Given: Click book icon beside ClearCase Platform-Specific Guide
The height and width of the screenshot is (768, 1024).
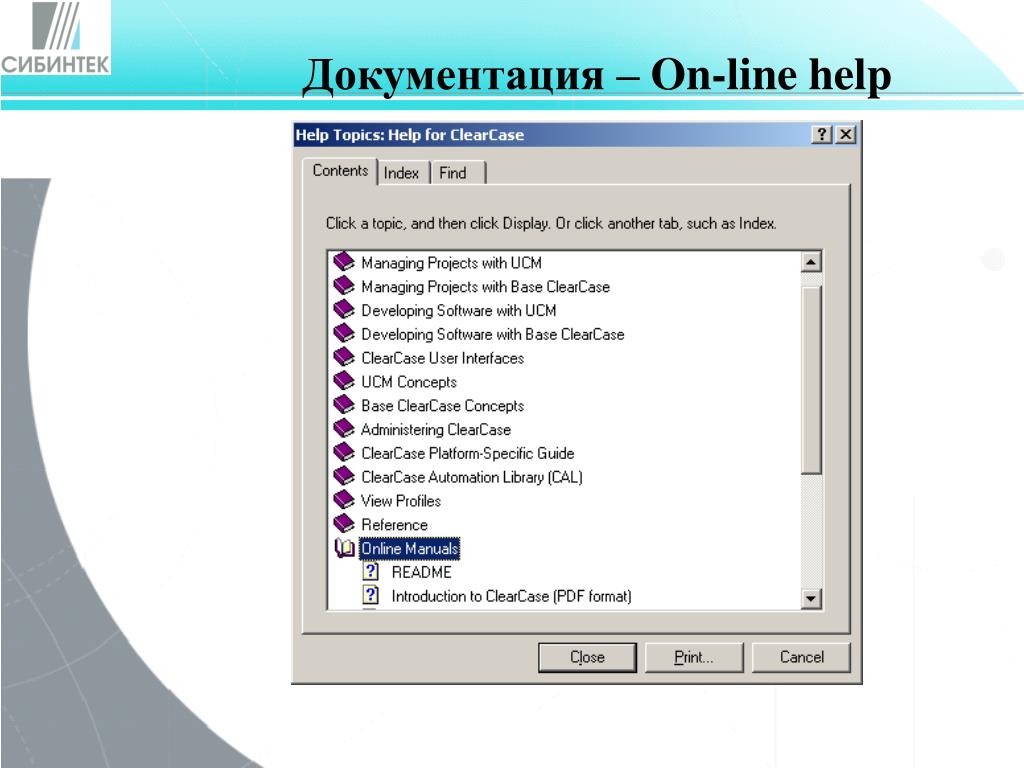Looking at the screenshot, I should 344,453.
